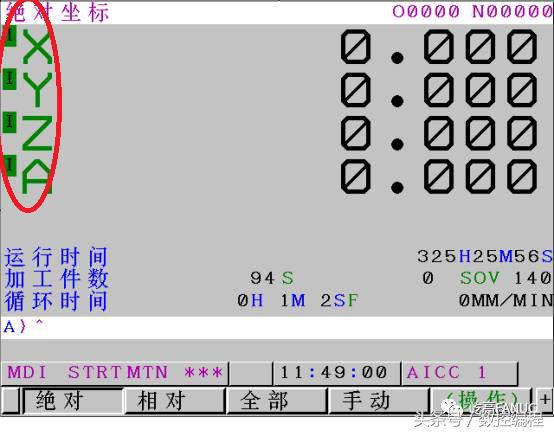Viewport: 554px width, 434px height.
Task: Click the MTN motion status indicator
Action: (147, 373)
